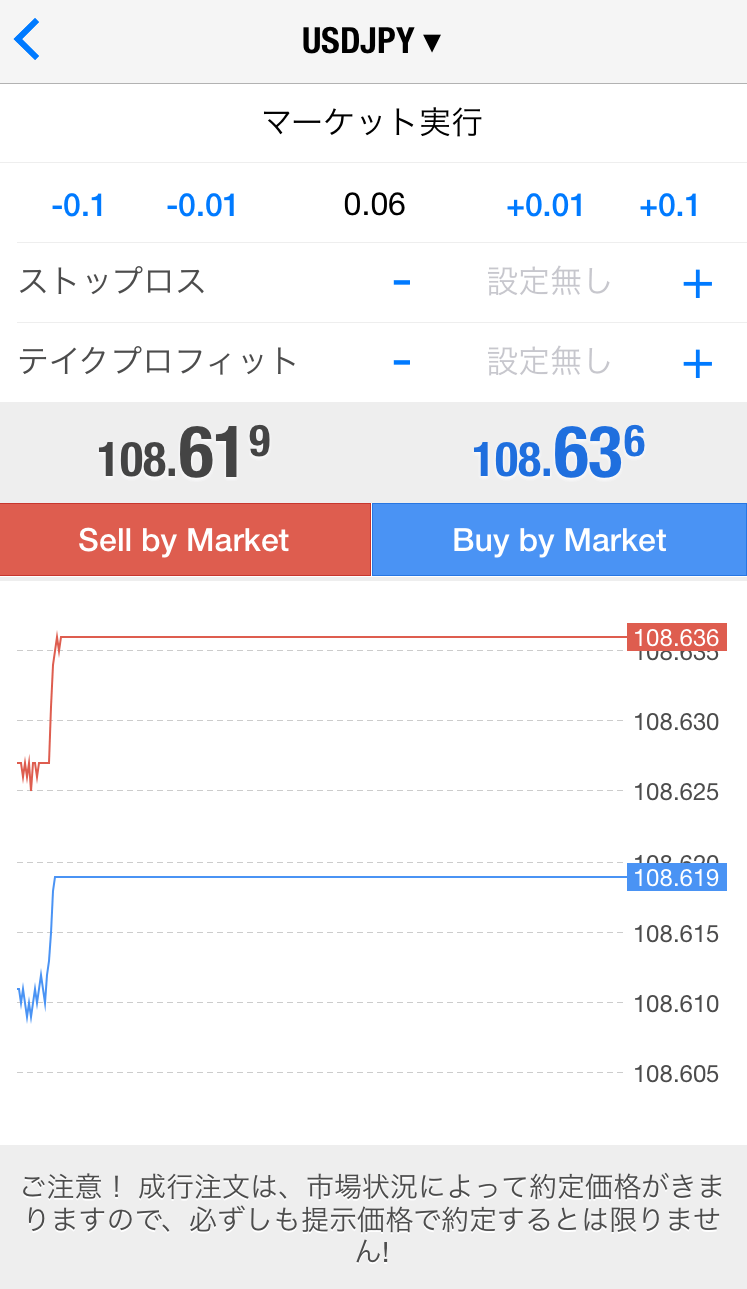Tap the red 108.636 chart price label

click(676, 637)
